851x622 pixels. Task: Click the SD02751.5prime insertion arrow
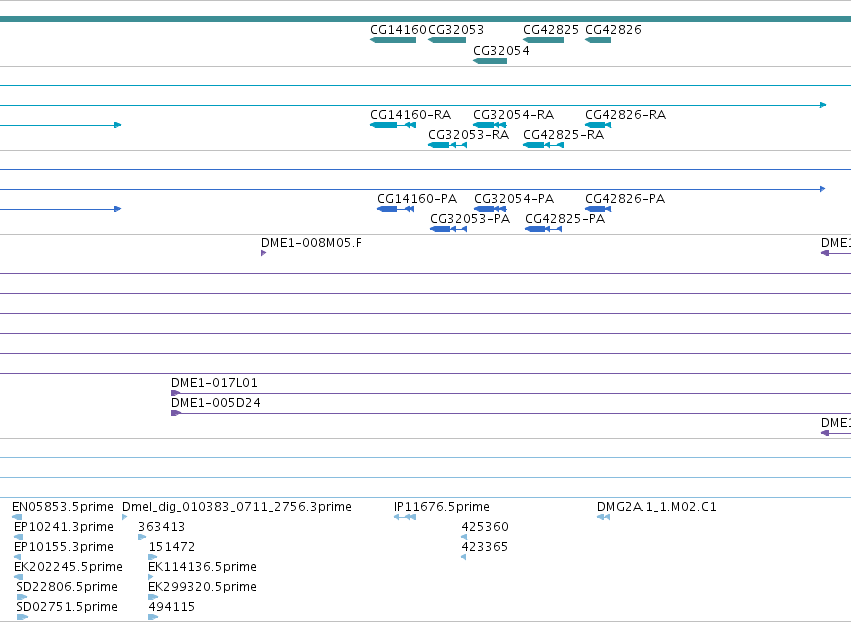pyautogui.click(x=22, y=617)
